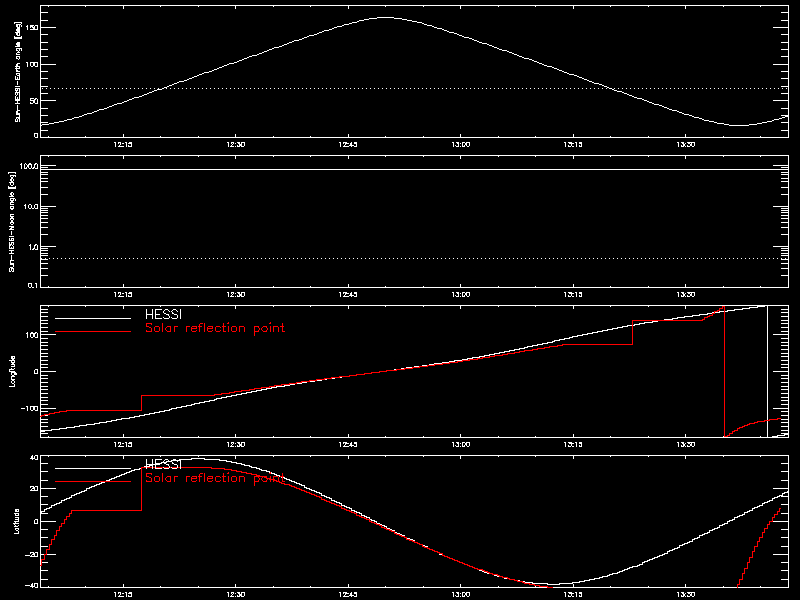Click the peak of the Earth angle curve
The width and height of the screenshot is (800, 600).
[x=385, y=18]
